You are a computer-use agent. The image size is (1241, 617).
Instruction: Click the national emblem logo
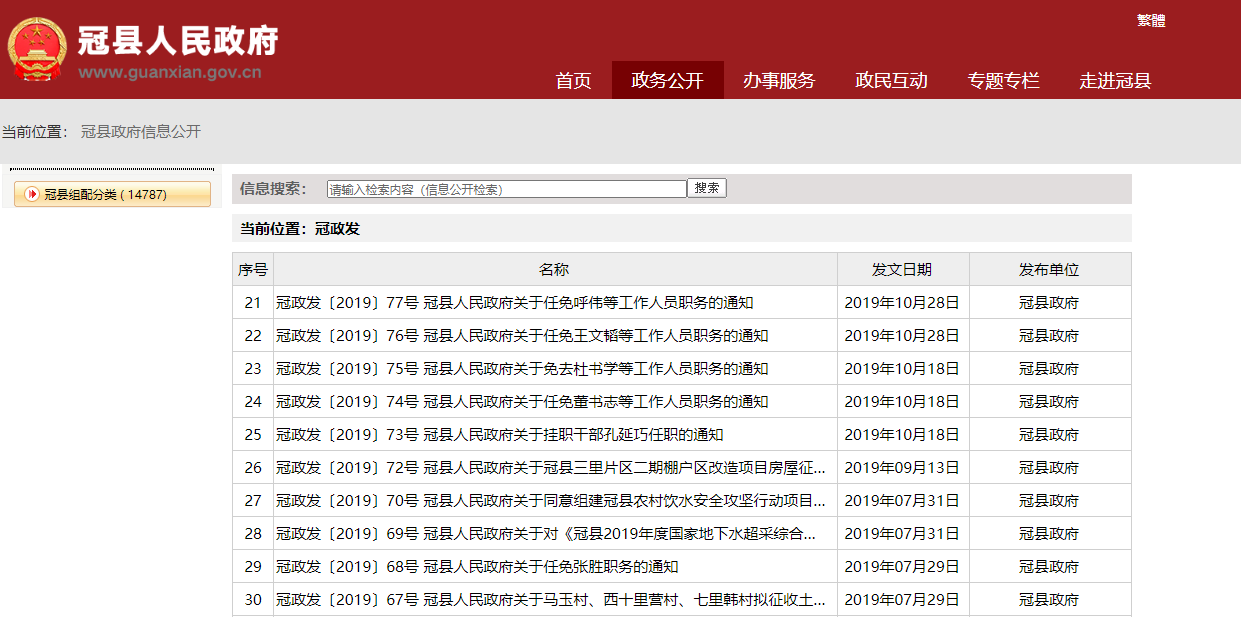point(39,48)
